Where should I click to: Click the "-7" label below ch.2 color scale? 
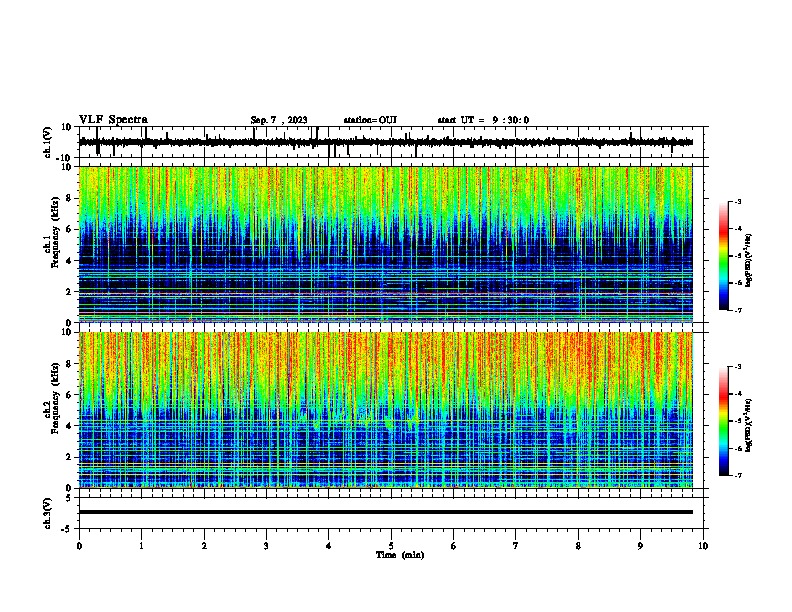pyautogui.click(x=737, y=476)
